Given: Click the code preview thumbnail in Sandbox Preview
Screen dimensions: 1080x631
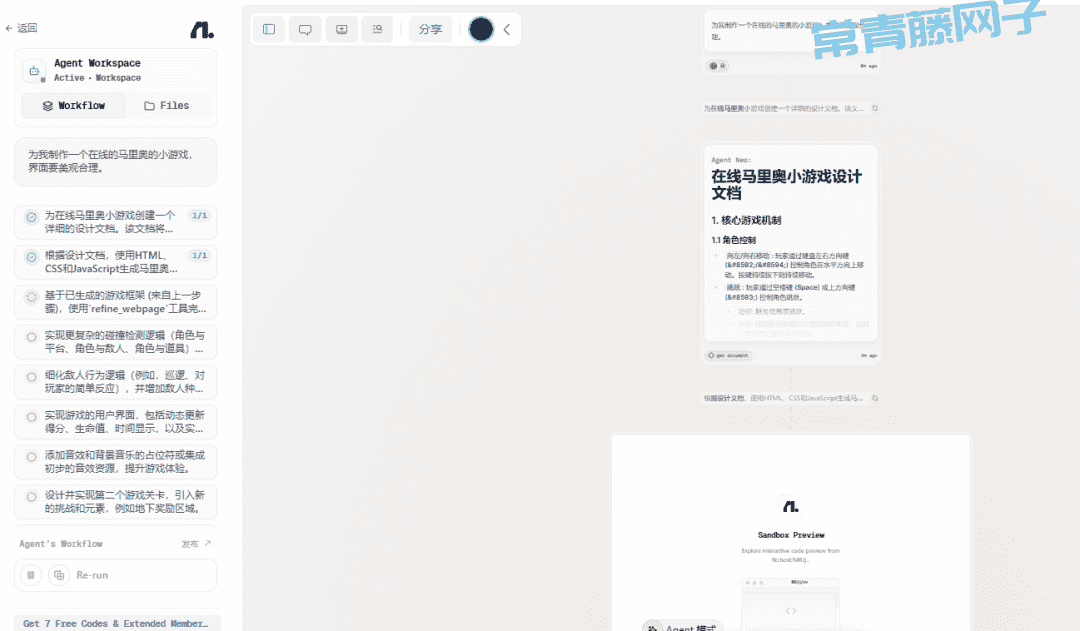Looking at the screenshot, I should pyautogui.click(x=791, y=604).
